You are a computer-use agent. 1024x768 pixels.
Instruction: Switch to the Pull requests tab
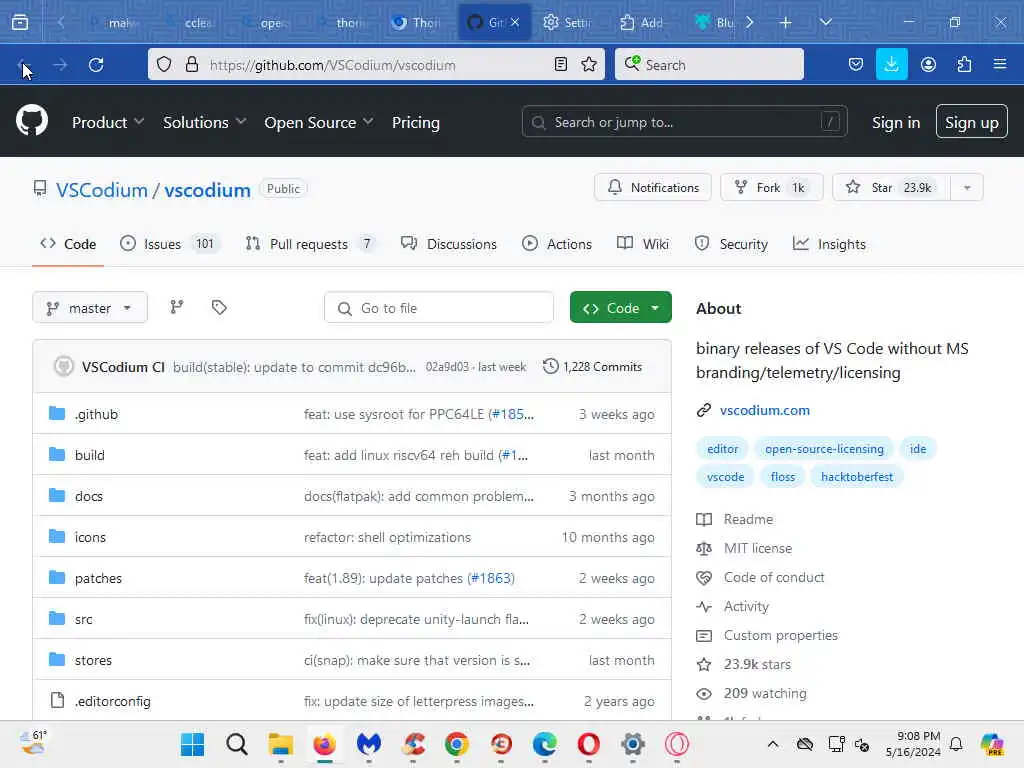(x=310, y=244)
